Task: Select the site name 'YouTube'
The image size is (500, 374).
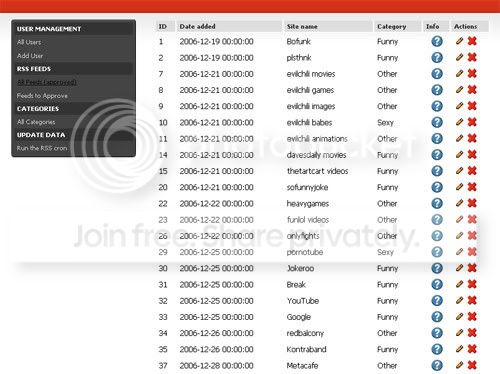Action: click(x=303, y=301)
